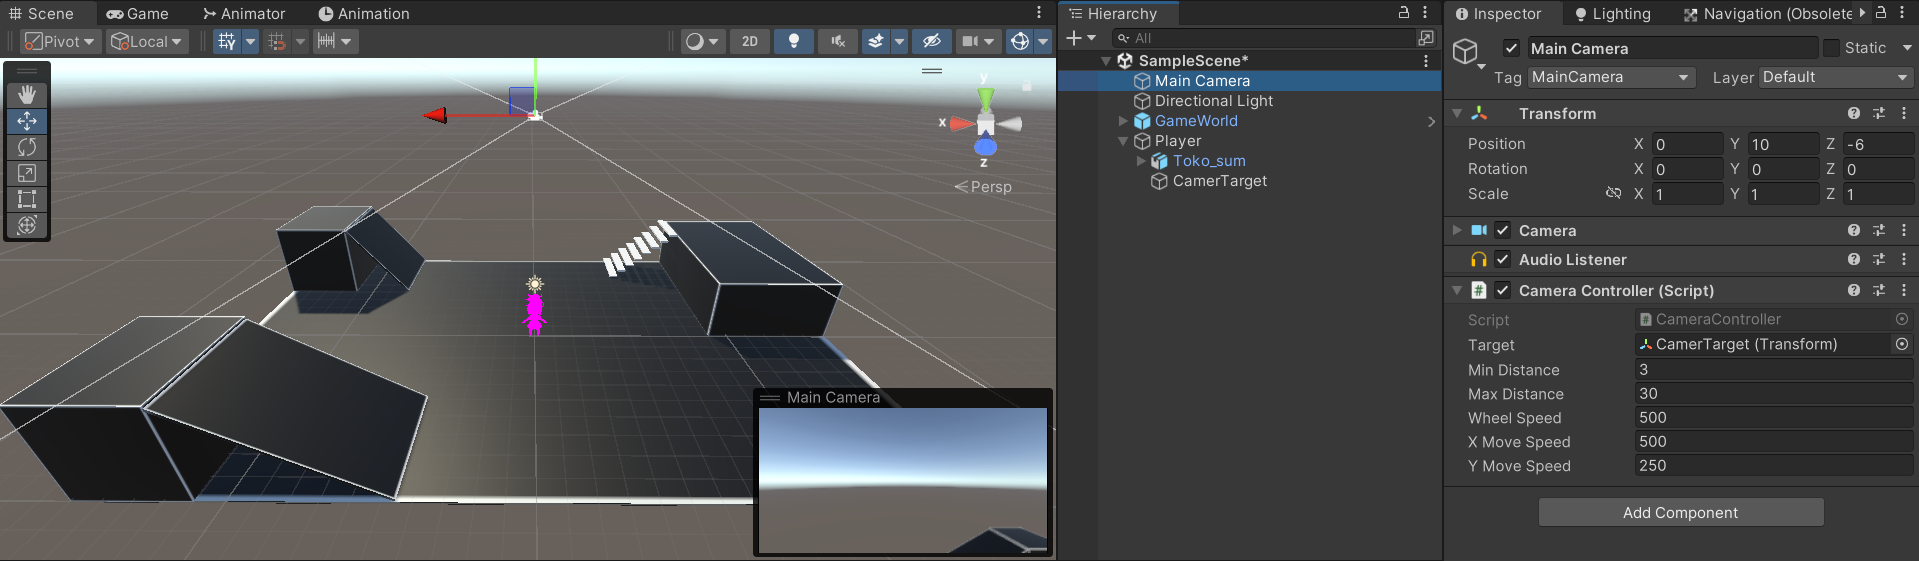Toggle scene gizmos button
Image resolution: width=1919 pixels, height=561 pixels.
click(1020, 41)
